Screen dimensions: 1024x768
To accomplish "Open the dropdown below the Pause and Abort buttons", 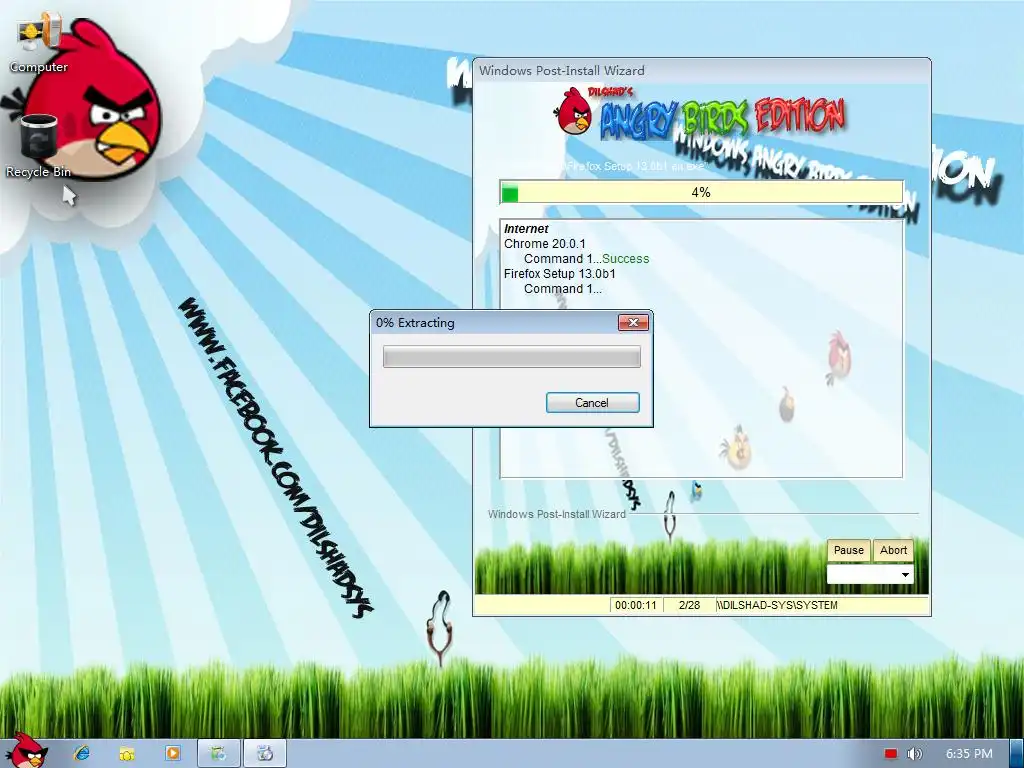I will pos(870,575).
